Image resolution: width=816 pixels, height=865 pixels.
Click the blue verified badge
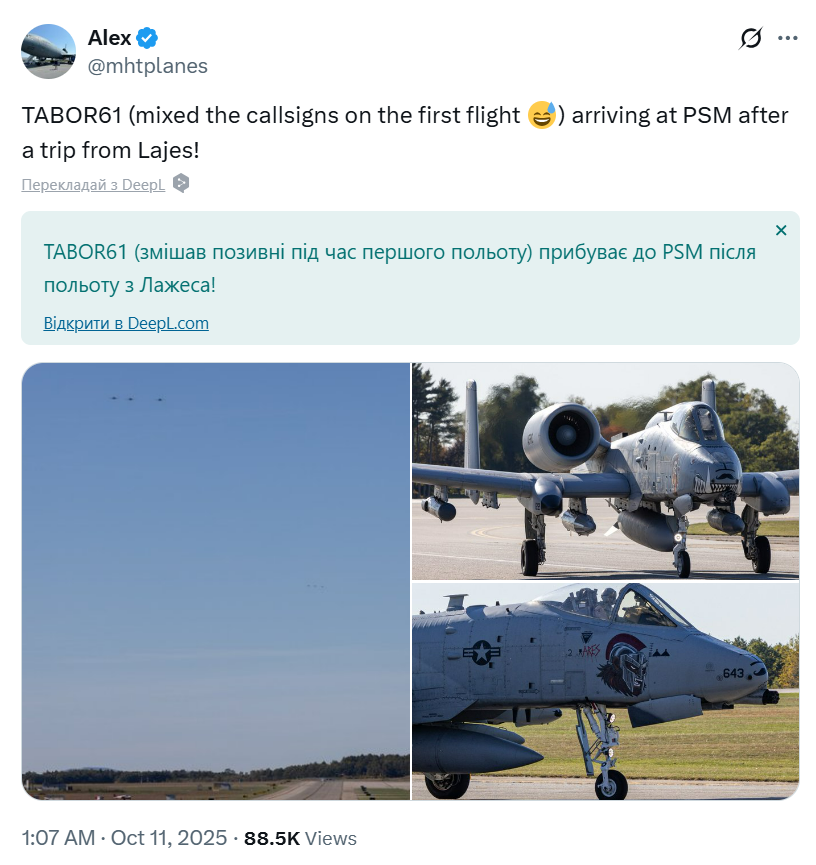pyautogui.click(x=147, y=38)
